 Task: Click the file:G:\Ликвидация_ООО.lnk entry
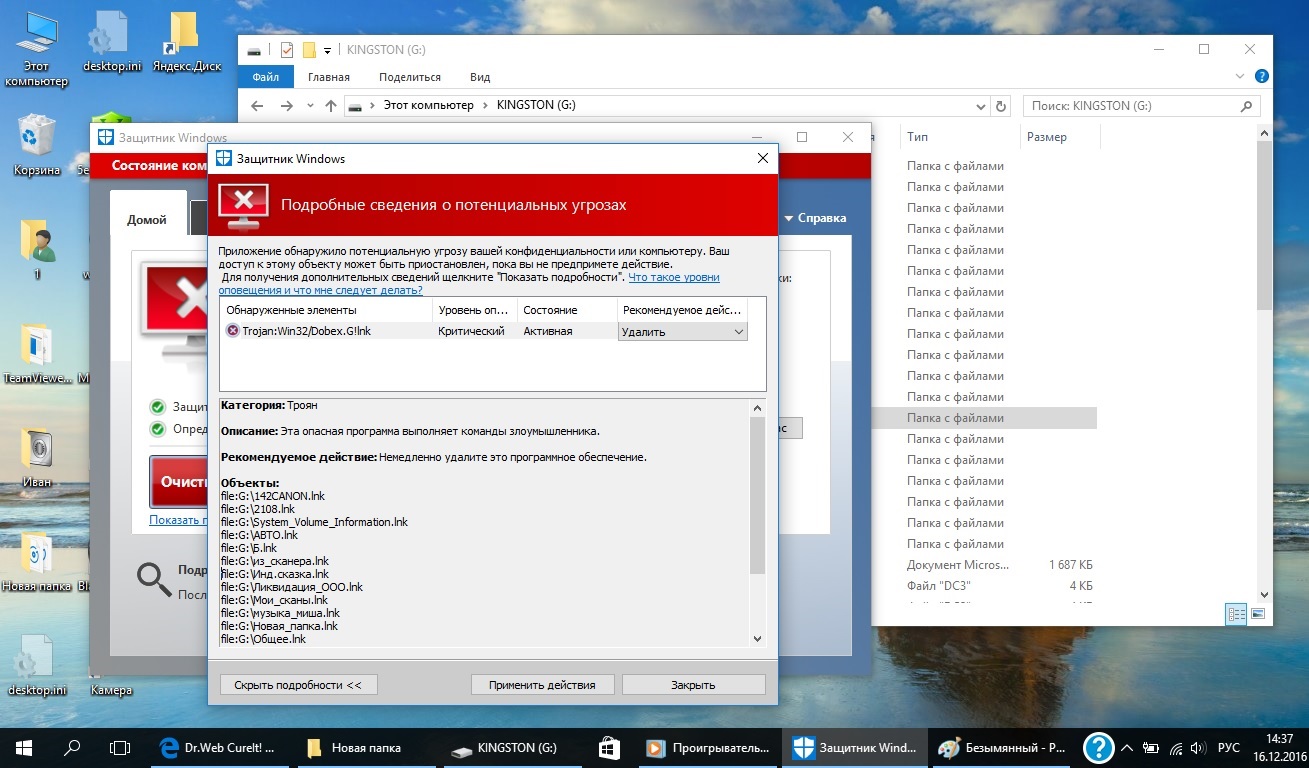(291, 587)
